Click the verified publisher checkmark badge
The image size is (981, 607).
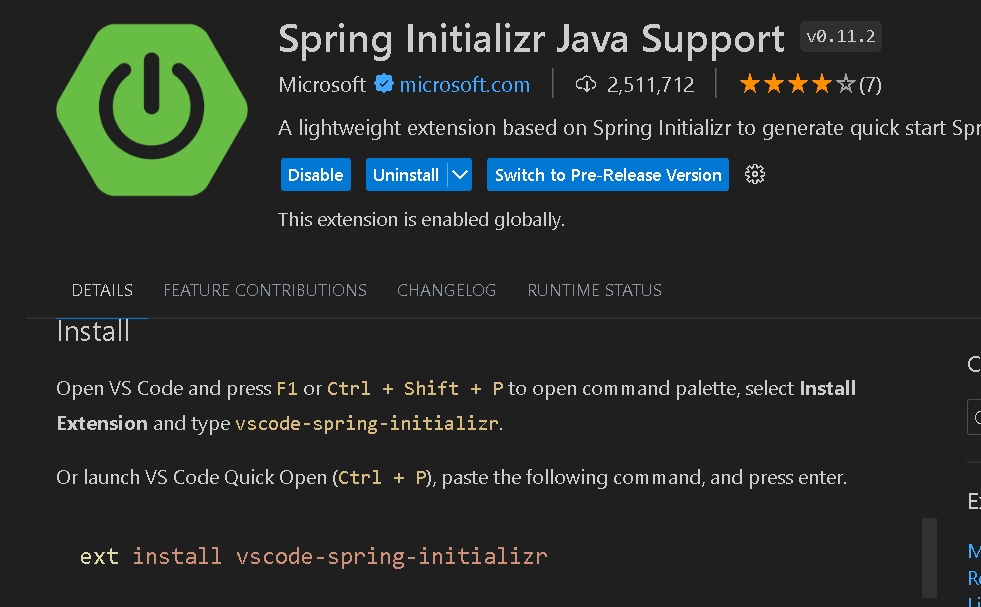(x=384, y=84)
